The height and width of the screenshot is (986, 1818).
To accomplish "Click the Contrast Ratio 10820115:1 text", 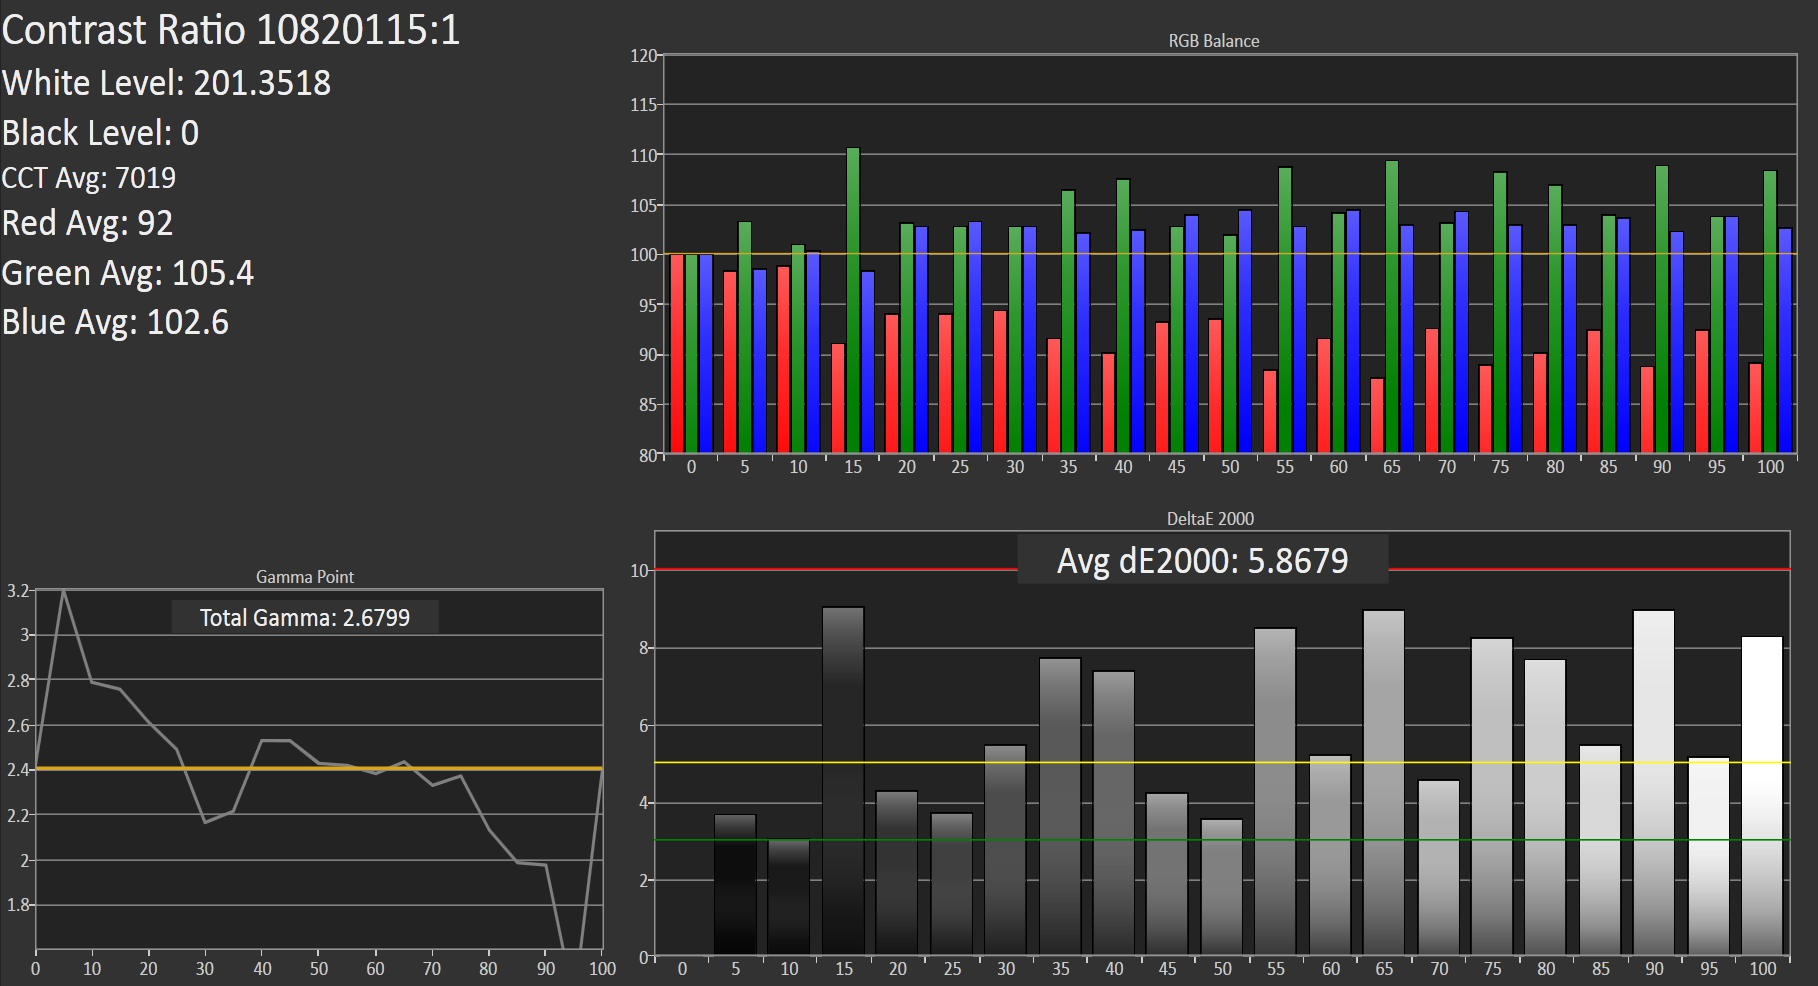I will pyautogui.click(x=231, y=30).
